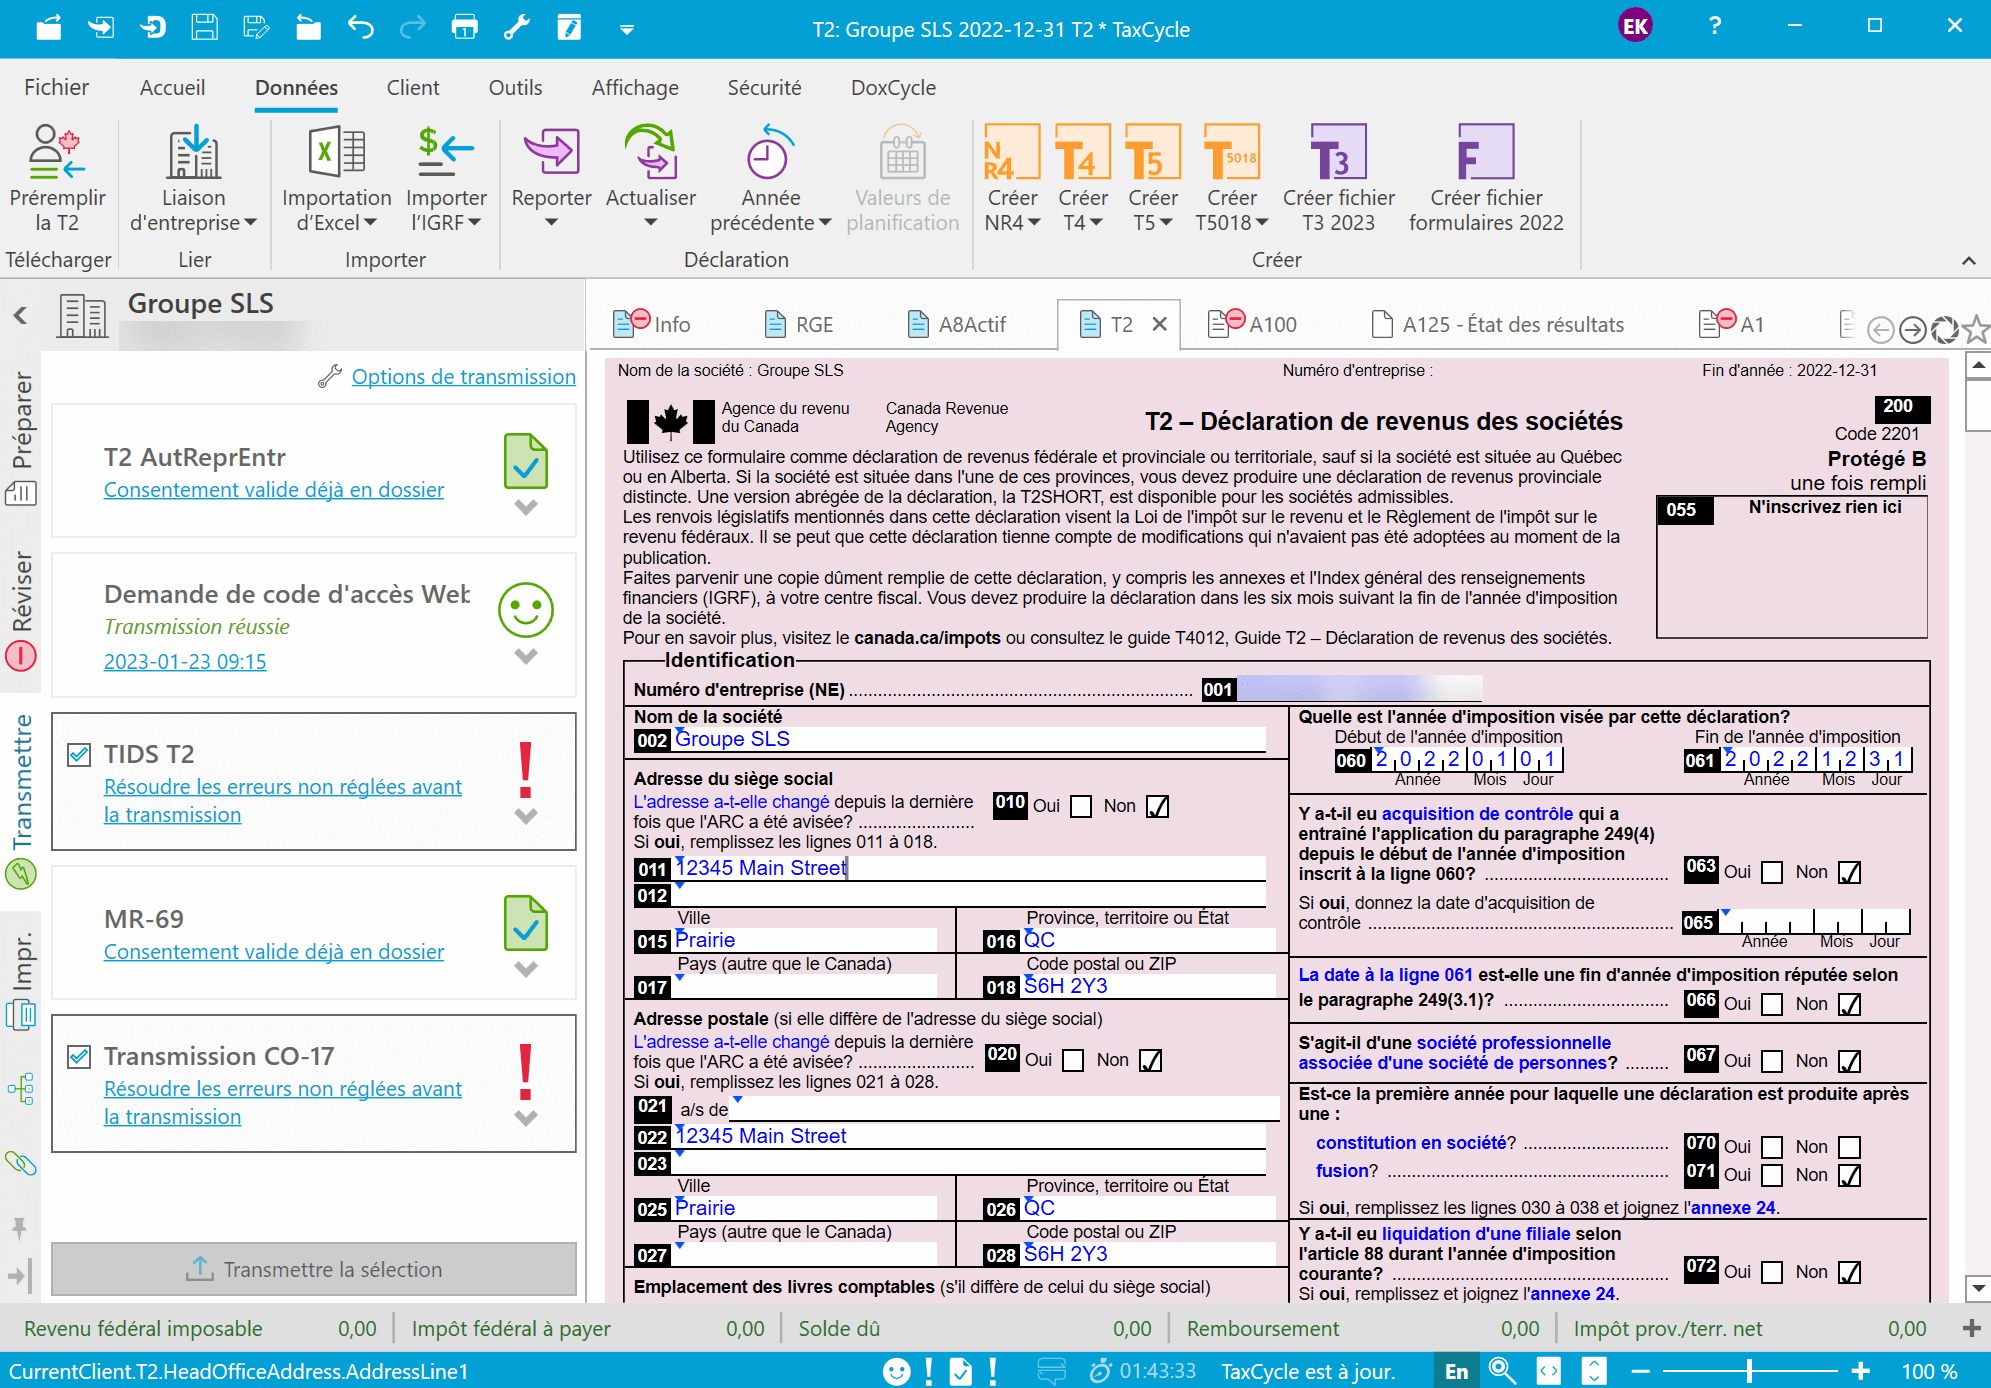Image resolution: width=1991 pixels, height=1388 pixels.
Task: Check Oui for line 020 postal address changed
Action: [1073, 1060]
